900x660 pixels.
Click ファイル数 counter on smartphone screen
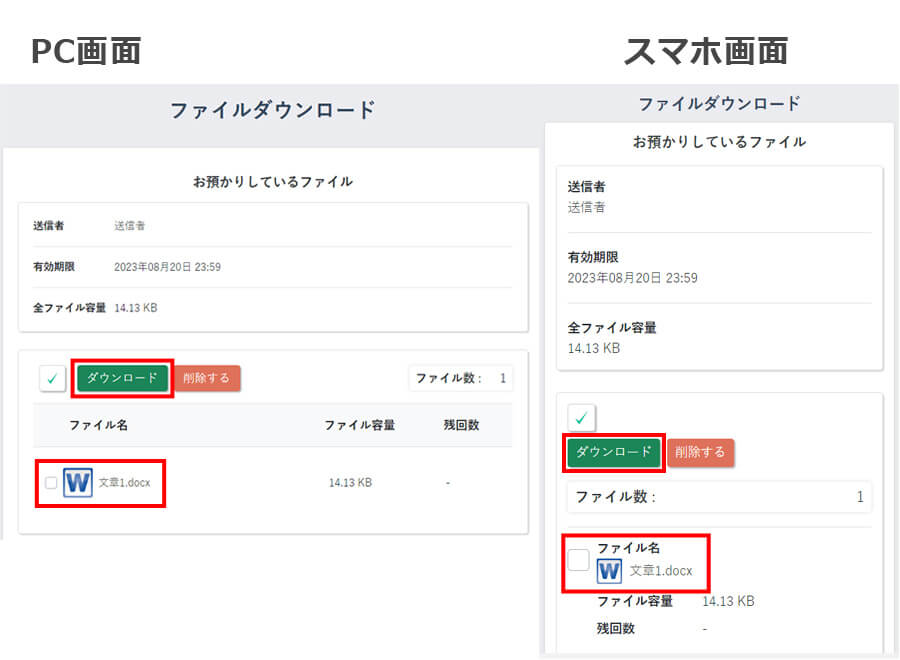click(719, 497)
